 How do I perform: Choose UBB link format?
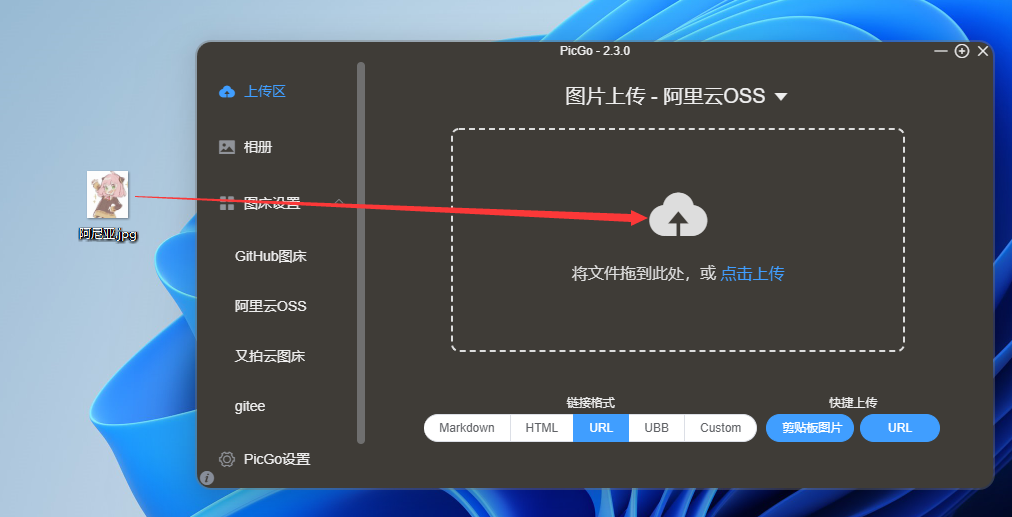point(656,428)
